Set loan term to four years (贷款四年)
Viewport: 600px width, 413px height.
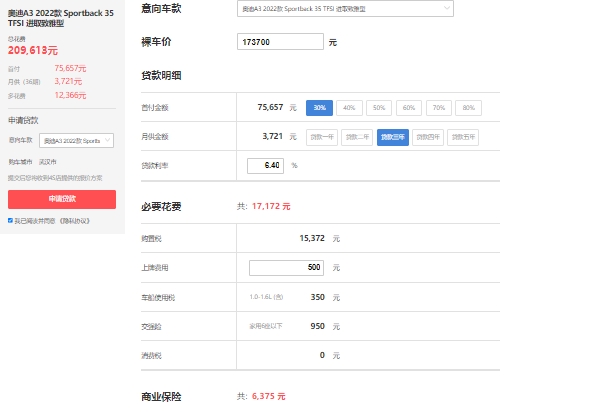pyautogui.click(x=428, y=136)
